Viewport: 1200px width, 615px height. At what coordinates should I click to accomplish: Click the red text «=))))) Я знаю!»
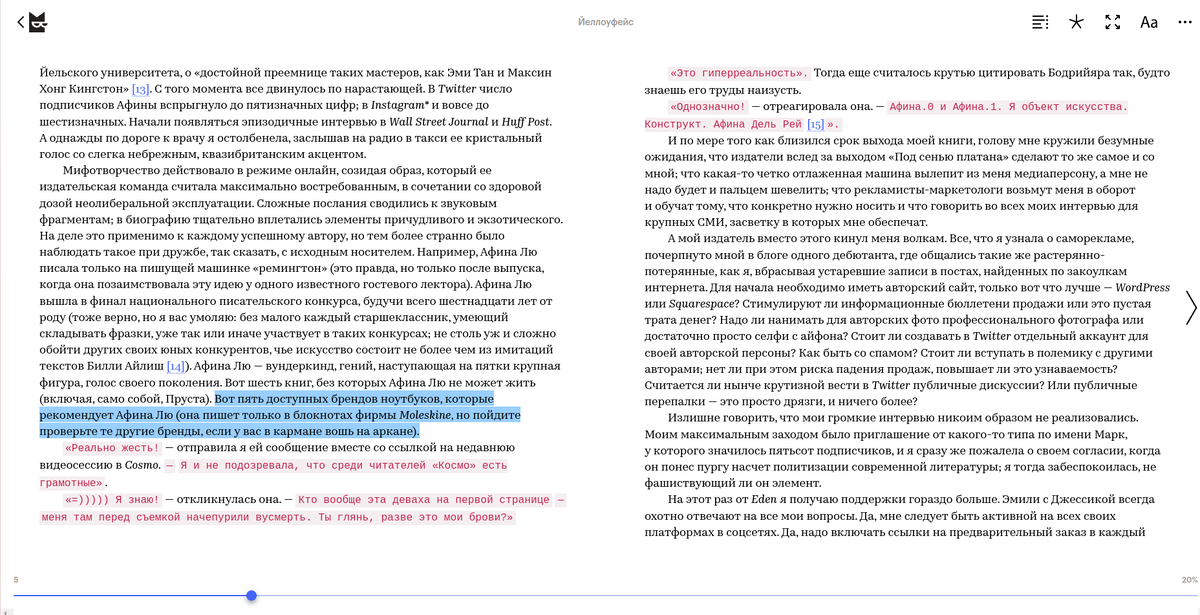coord(114,499)
